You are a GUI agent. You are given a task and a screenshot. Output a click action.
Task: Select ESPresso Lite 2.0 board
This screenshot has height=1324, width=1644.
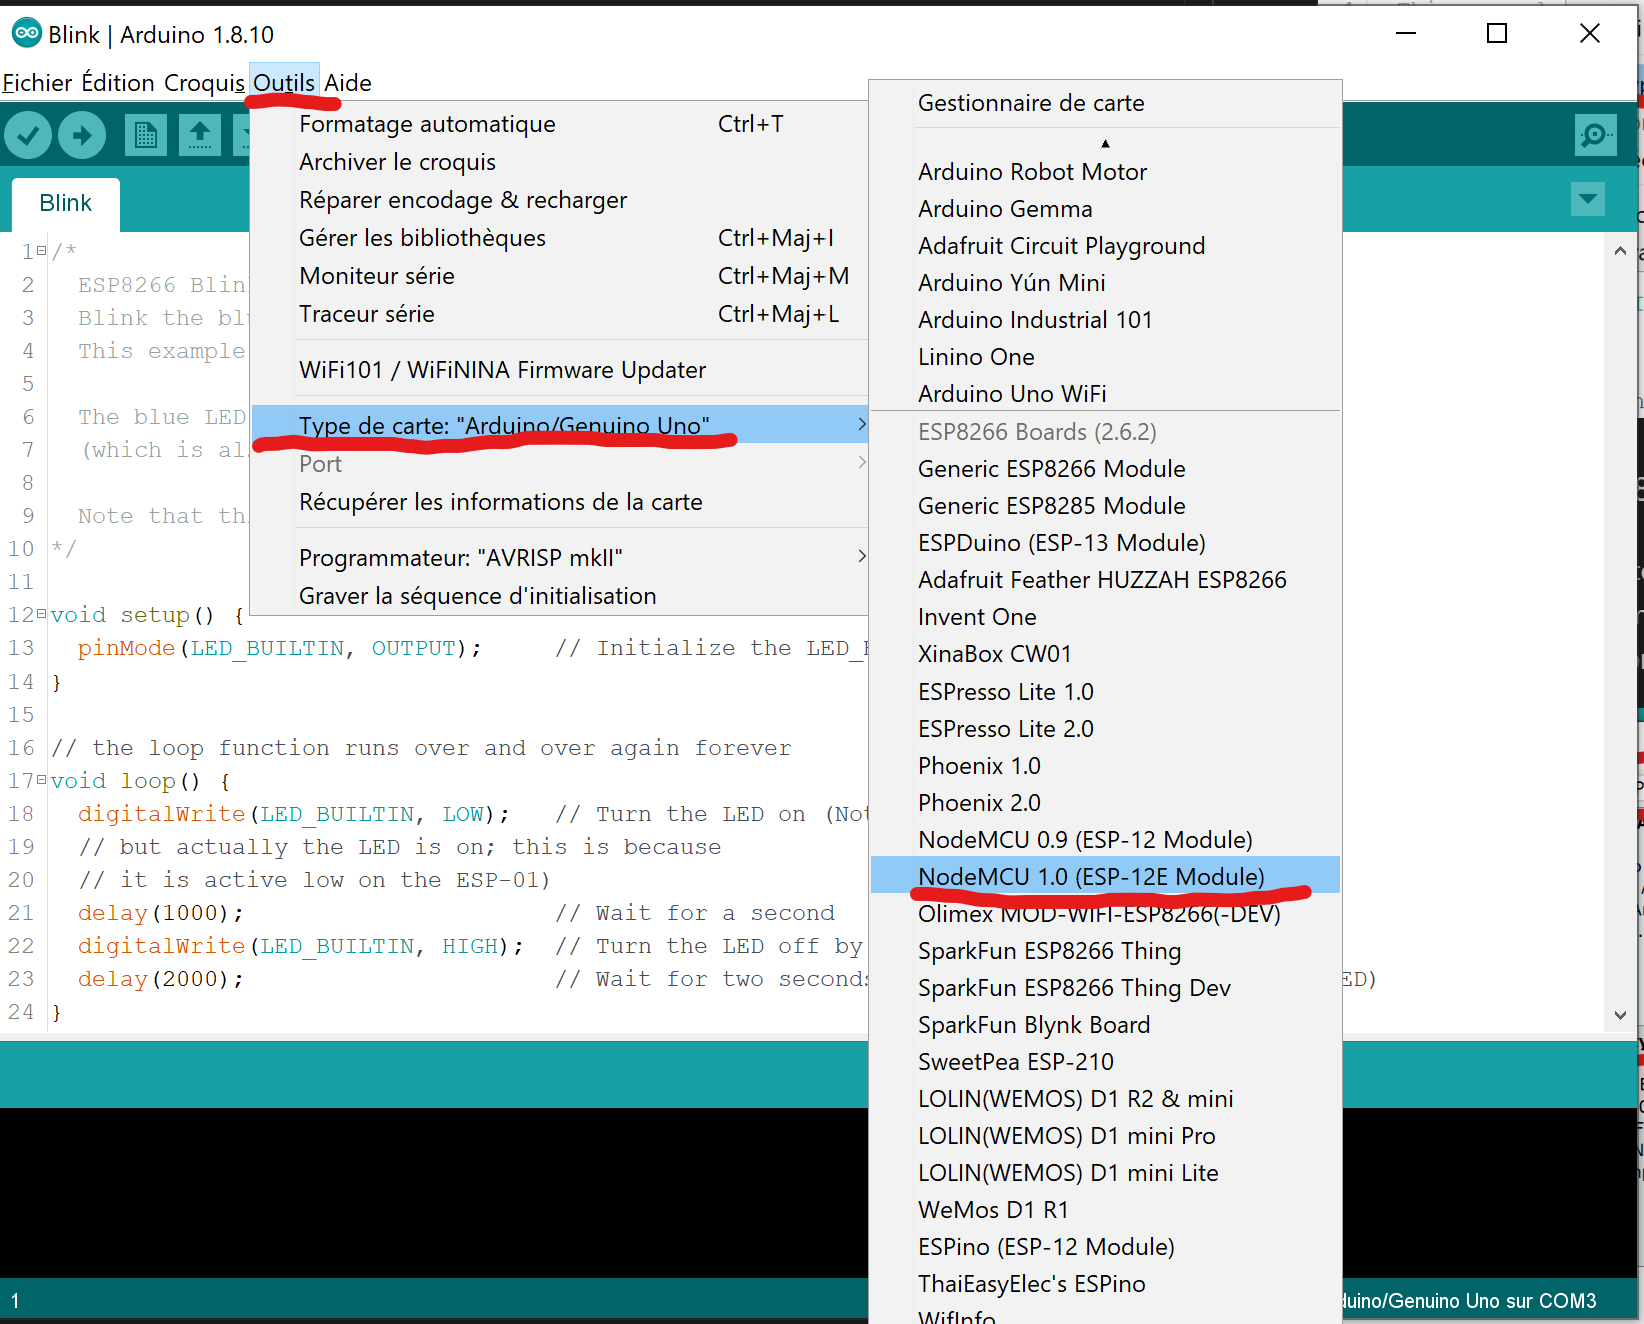point(1105,729)
